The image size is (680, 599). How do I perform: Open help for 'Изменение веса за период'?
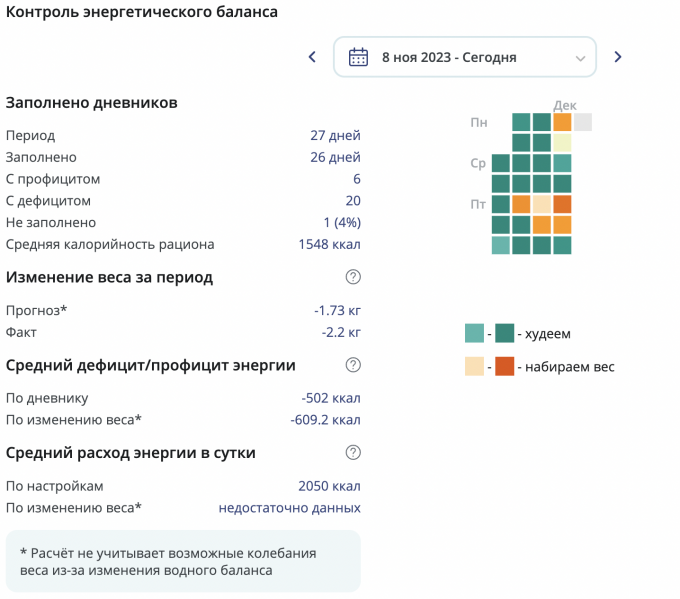pos(353,277)
